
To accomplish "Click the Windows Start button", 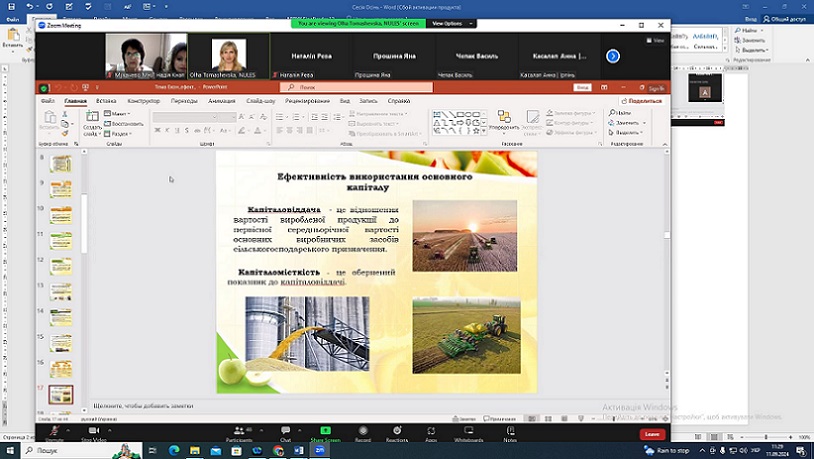I will (10, 450).
